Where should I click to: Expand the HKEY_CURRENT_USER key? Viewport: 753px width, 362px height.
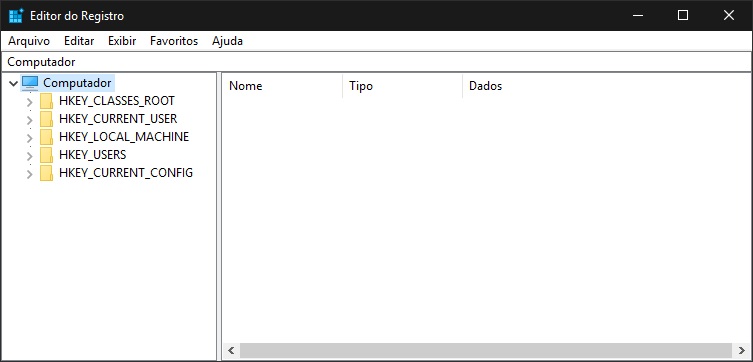point(30,120)
